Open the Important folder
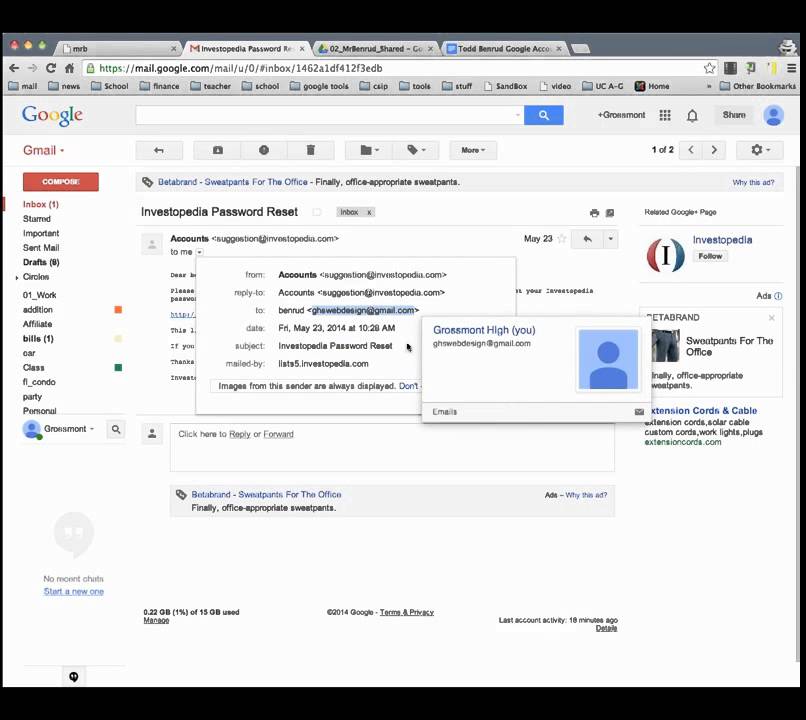This screenshot has height=720, width=806. (x=41, y=233)
